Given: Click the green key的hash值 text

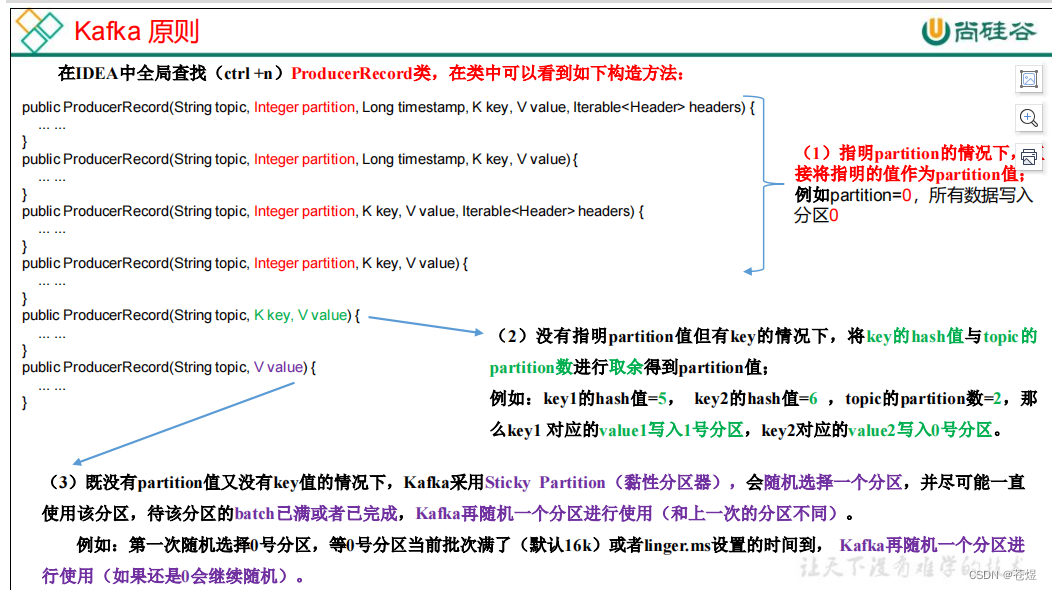Looking at the screenshot, I should pyautogui.click(x=915, y=336).
